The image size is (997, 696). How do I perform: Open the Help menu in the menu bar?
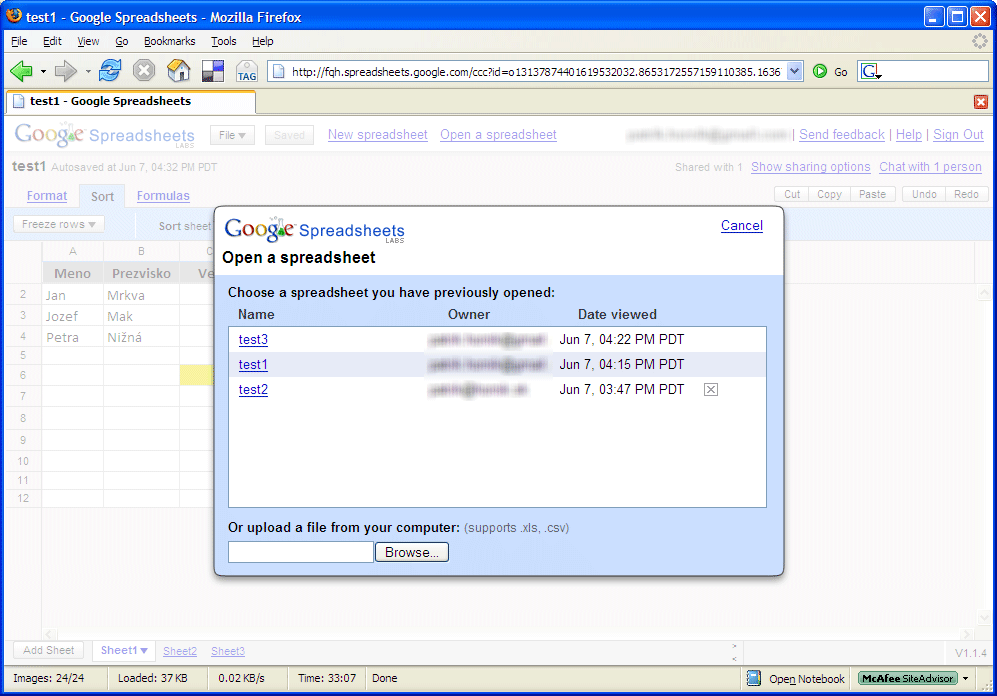[263, 41]
